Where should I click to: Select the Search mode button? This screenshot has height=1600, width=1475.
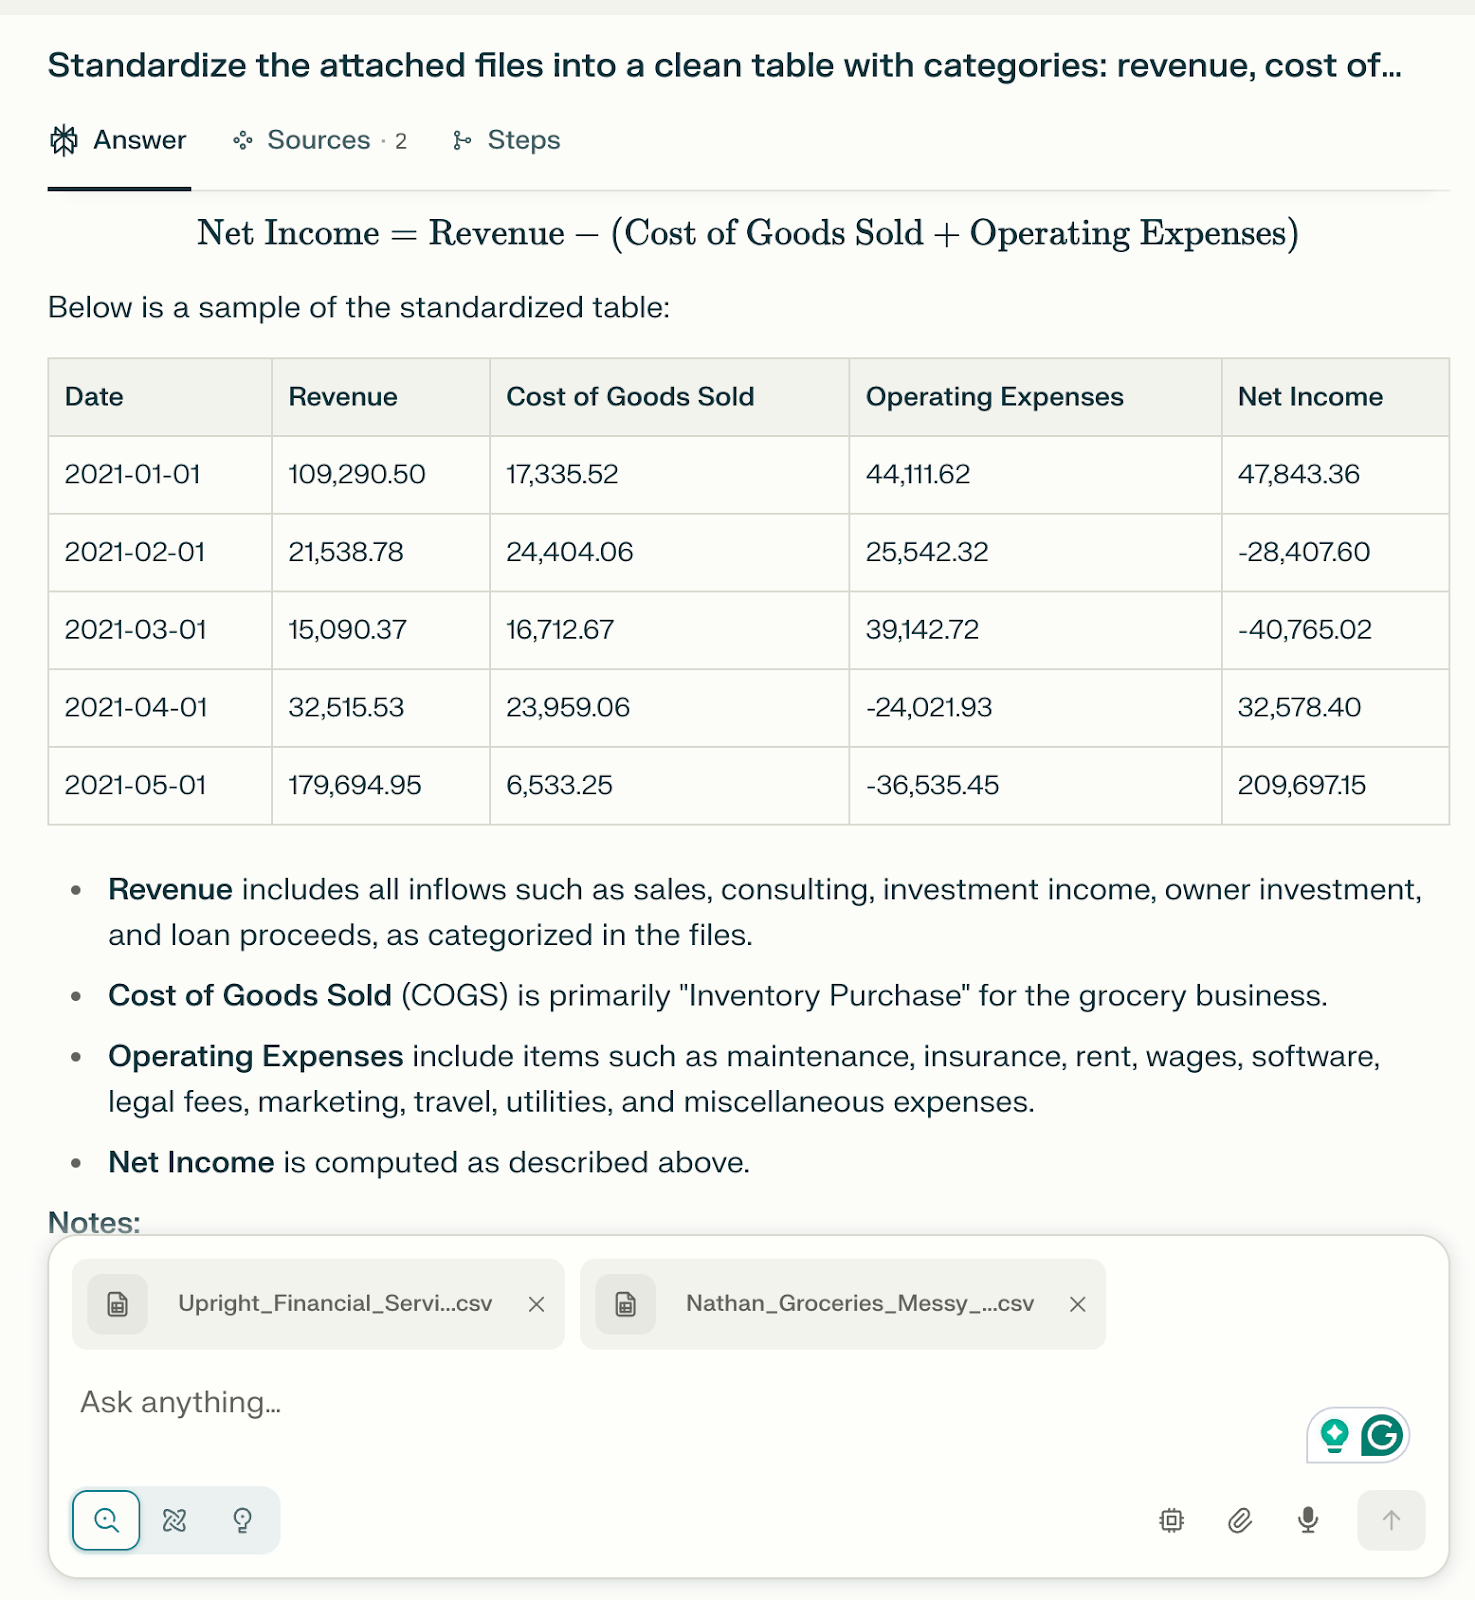tap(106, 1520)
